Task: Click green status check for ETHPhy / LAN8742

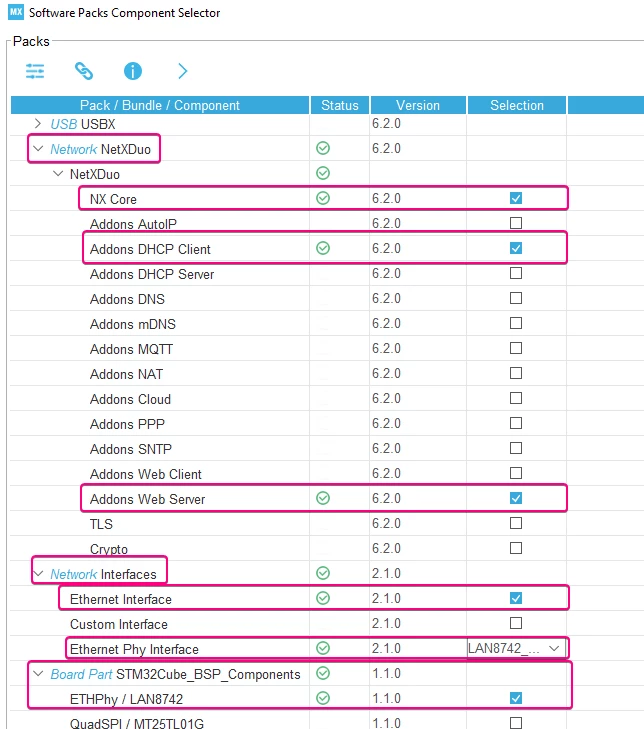Action: [x=323, y=698]
